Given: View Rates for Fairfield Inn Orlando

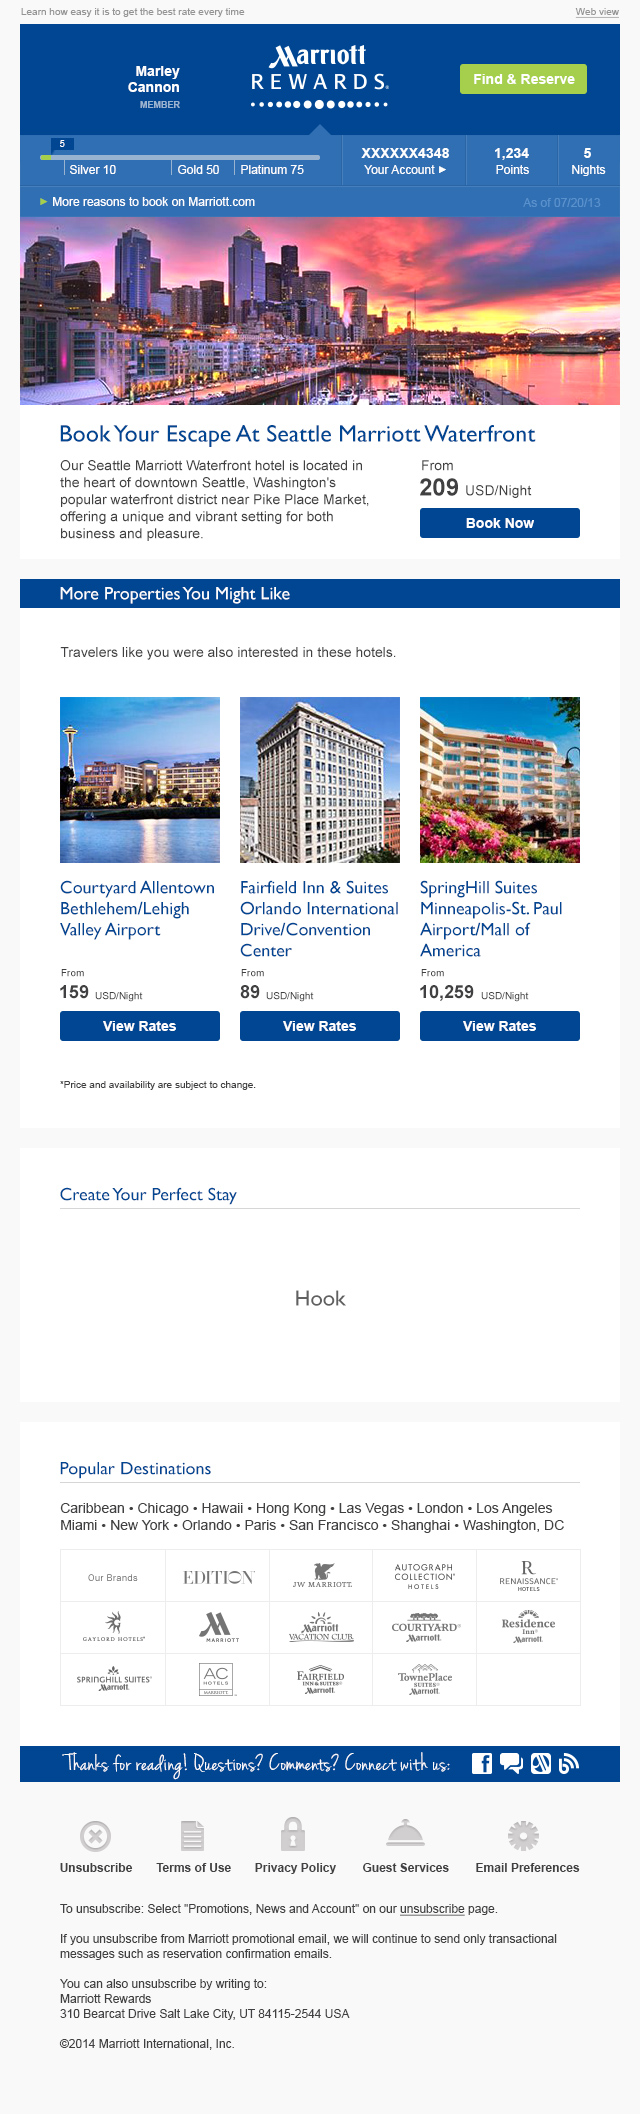Looking at the screenshot, I should point(320,1026).
